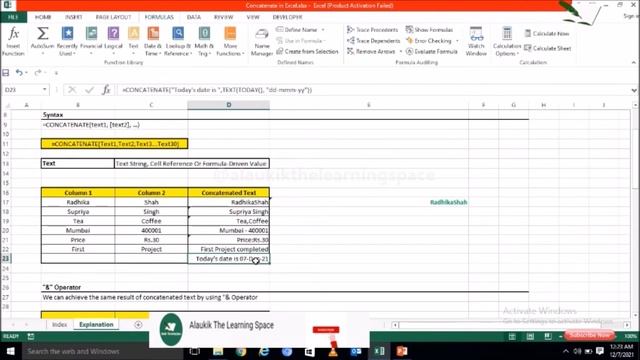
Task: Switch to the HOME tab
Action: 43,17
